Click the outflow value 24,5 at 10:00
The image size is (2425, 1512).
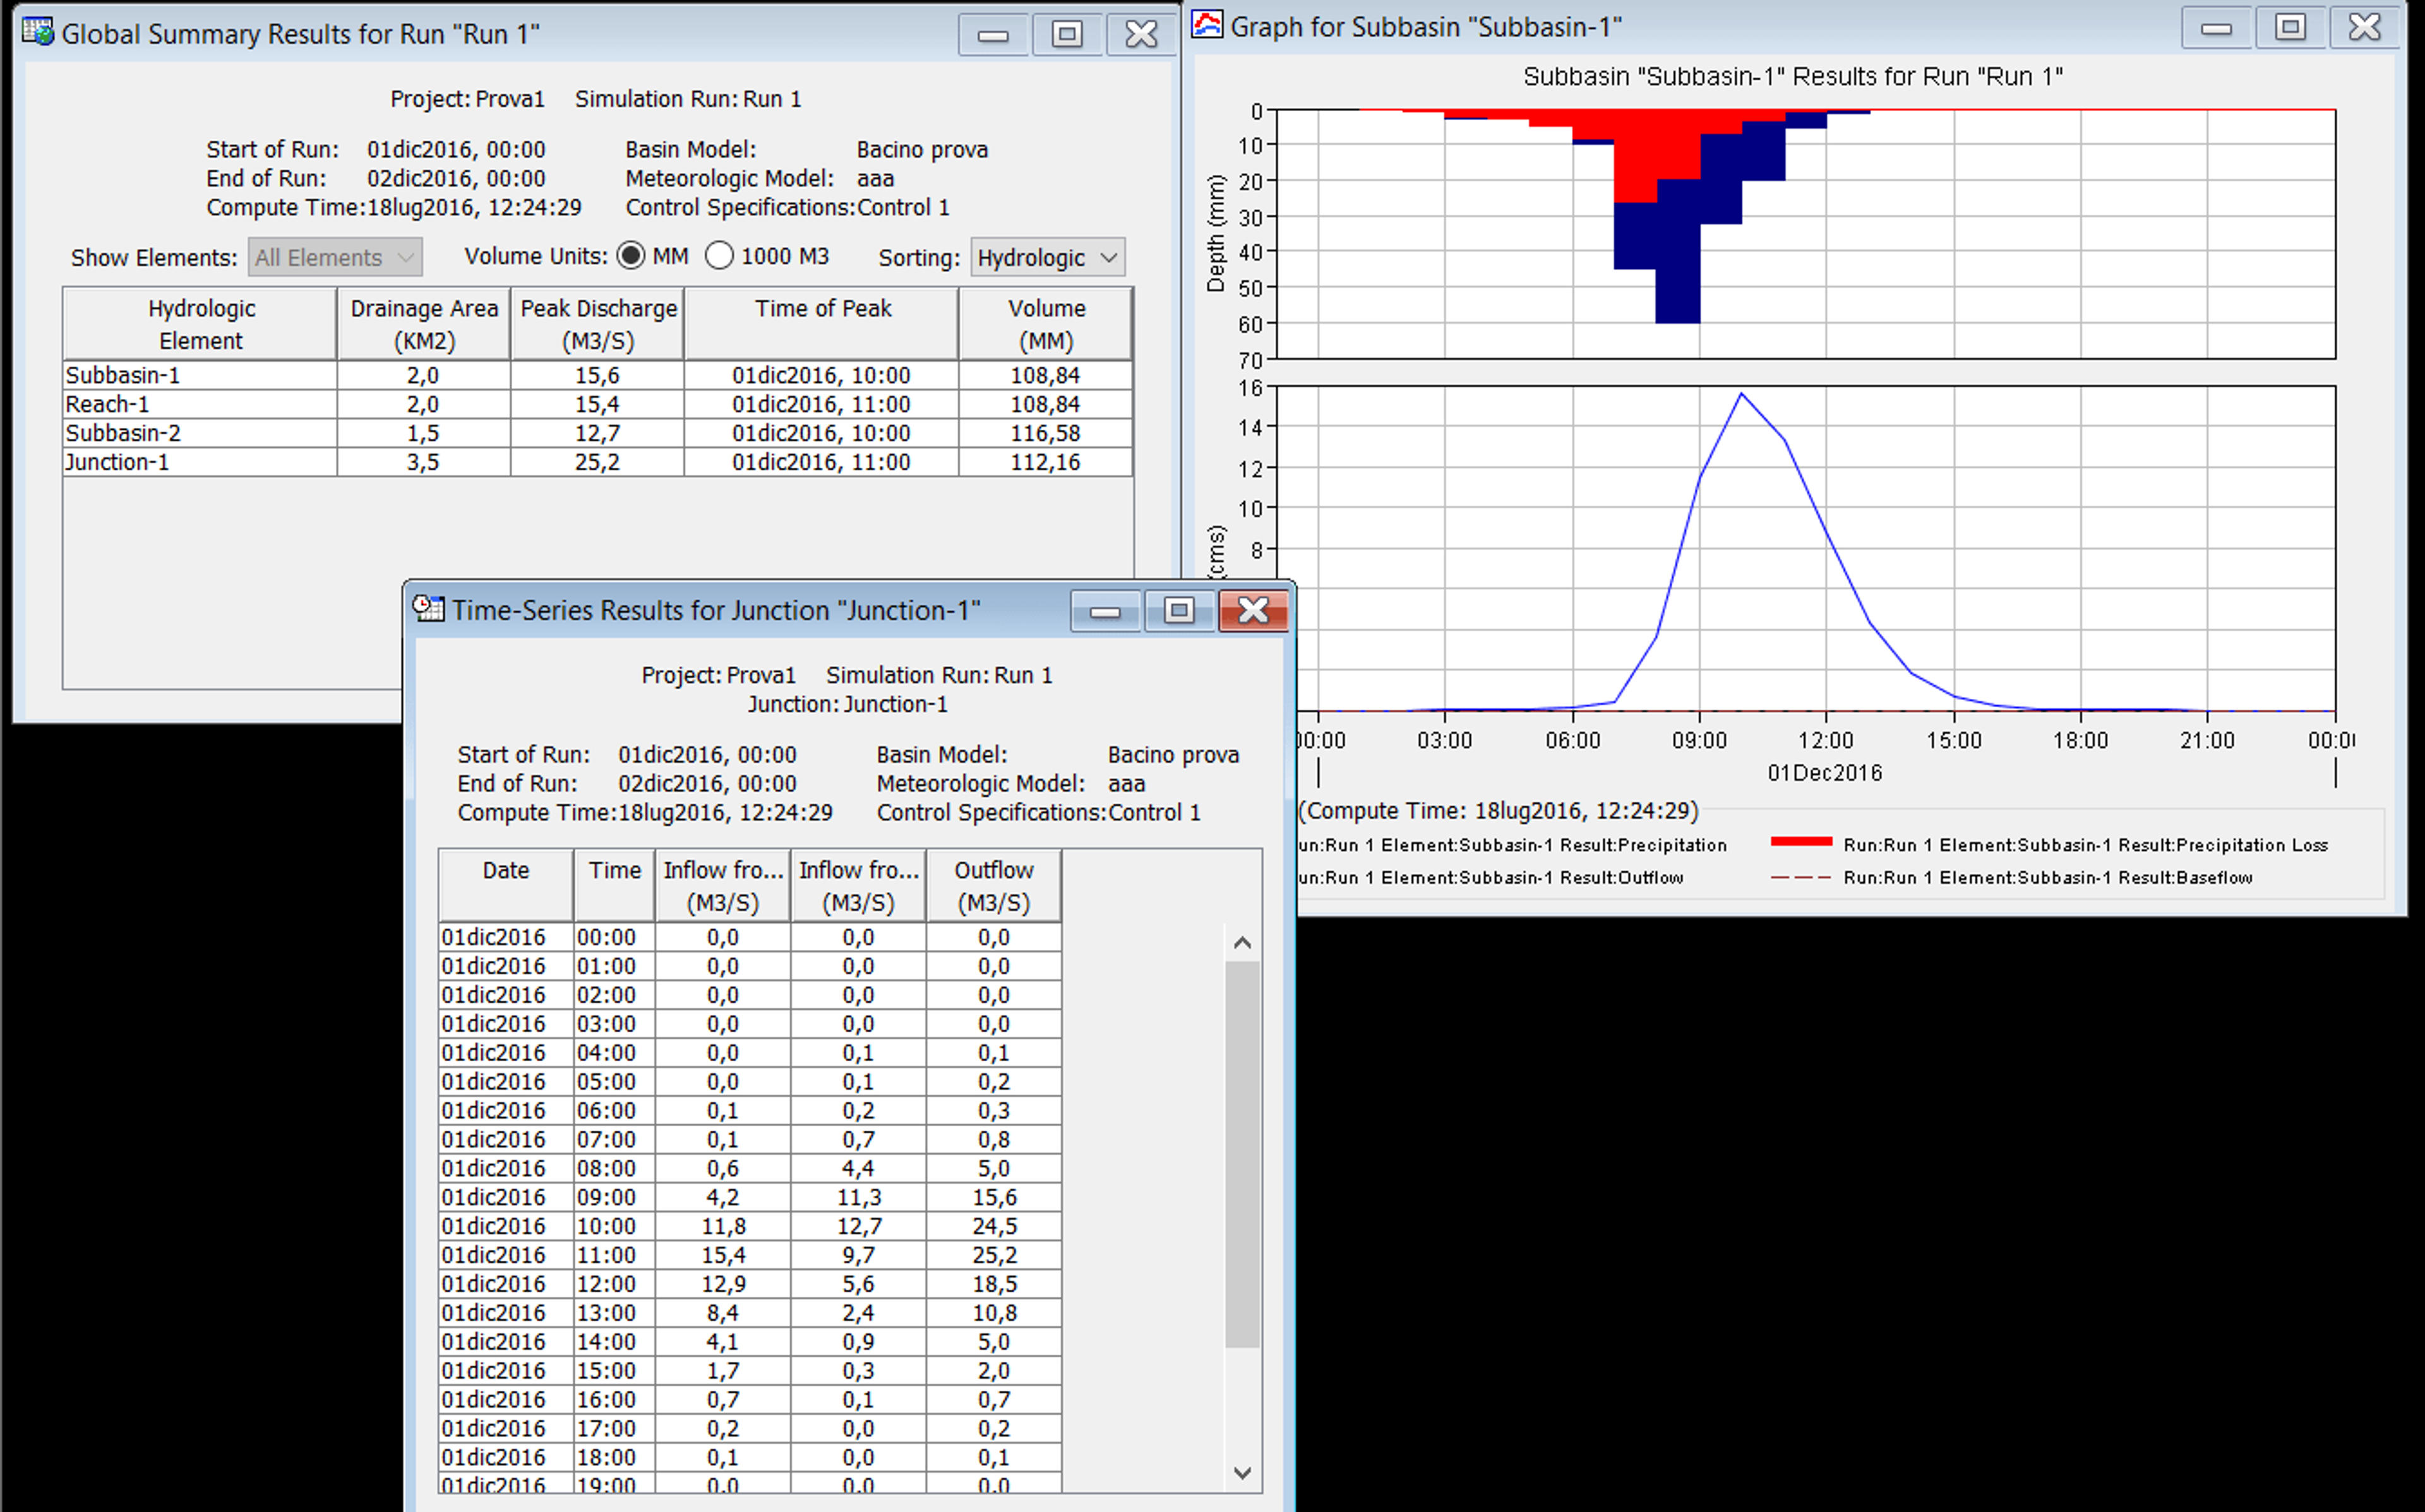click(x=993, y=1226)
